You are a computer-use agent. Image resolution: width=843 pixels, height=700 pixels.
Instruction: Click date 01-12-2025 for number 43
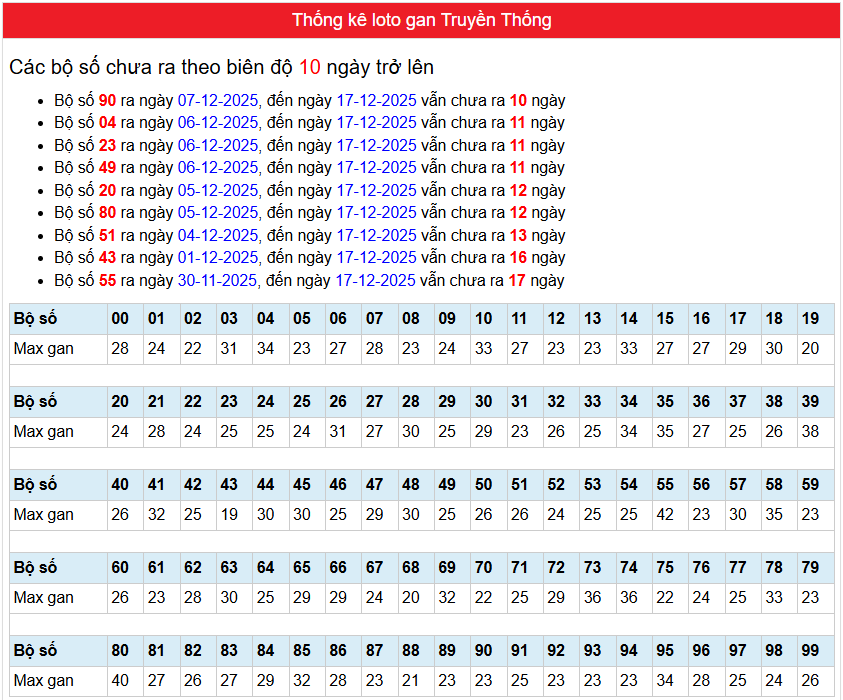pos(218,258)
